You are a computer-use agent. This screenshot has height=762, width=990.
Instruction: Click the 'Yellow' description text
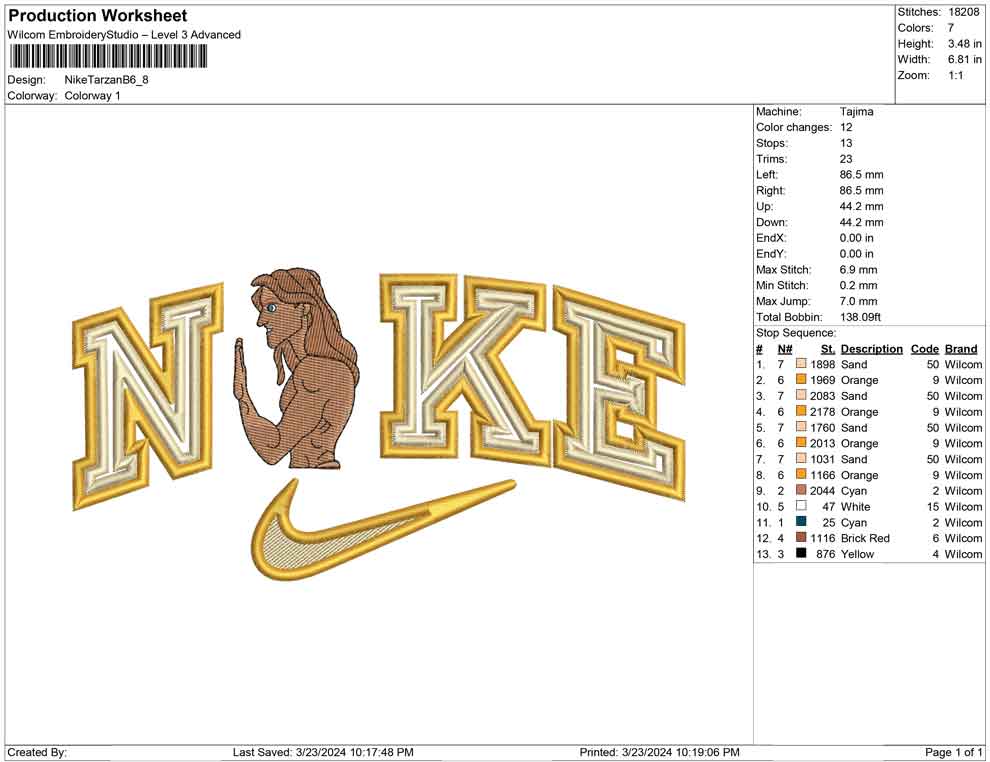click(x=857, y=554)
